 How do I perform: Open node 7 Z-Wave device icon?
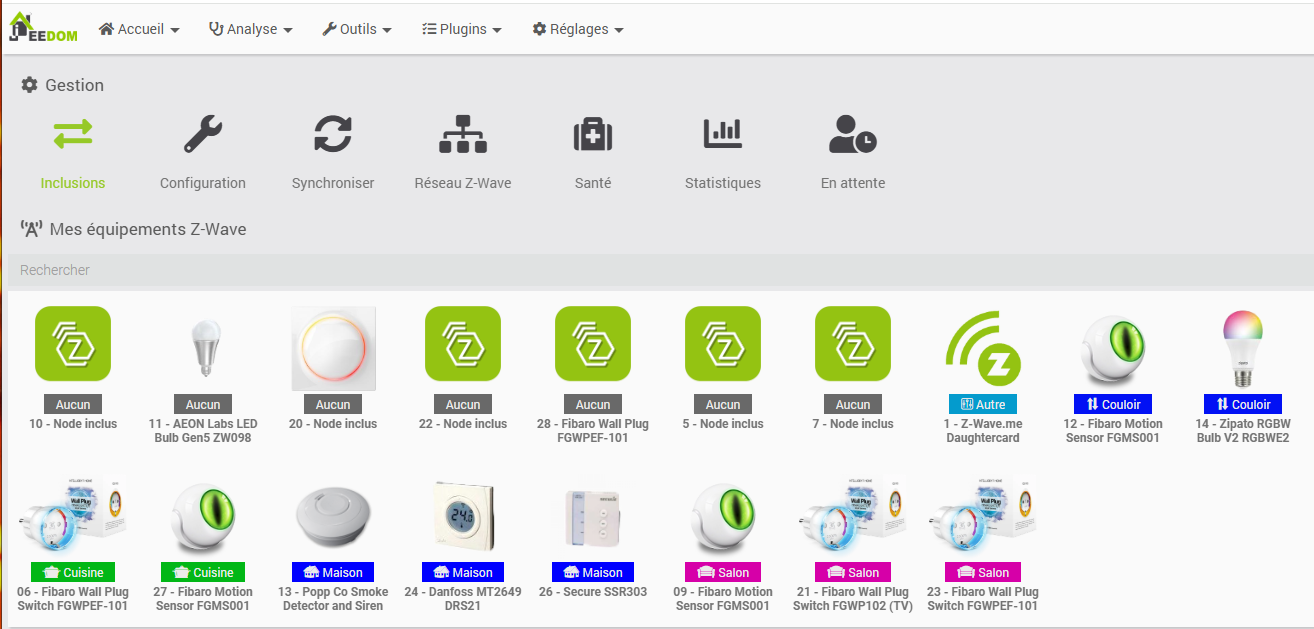[853, 343]
